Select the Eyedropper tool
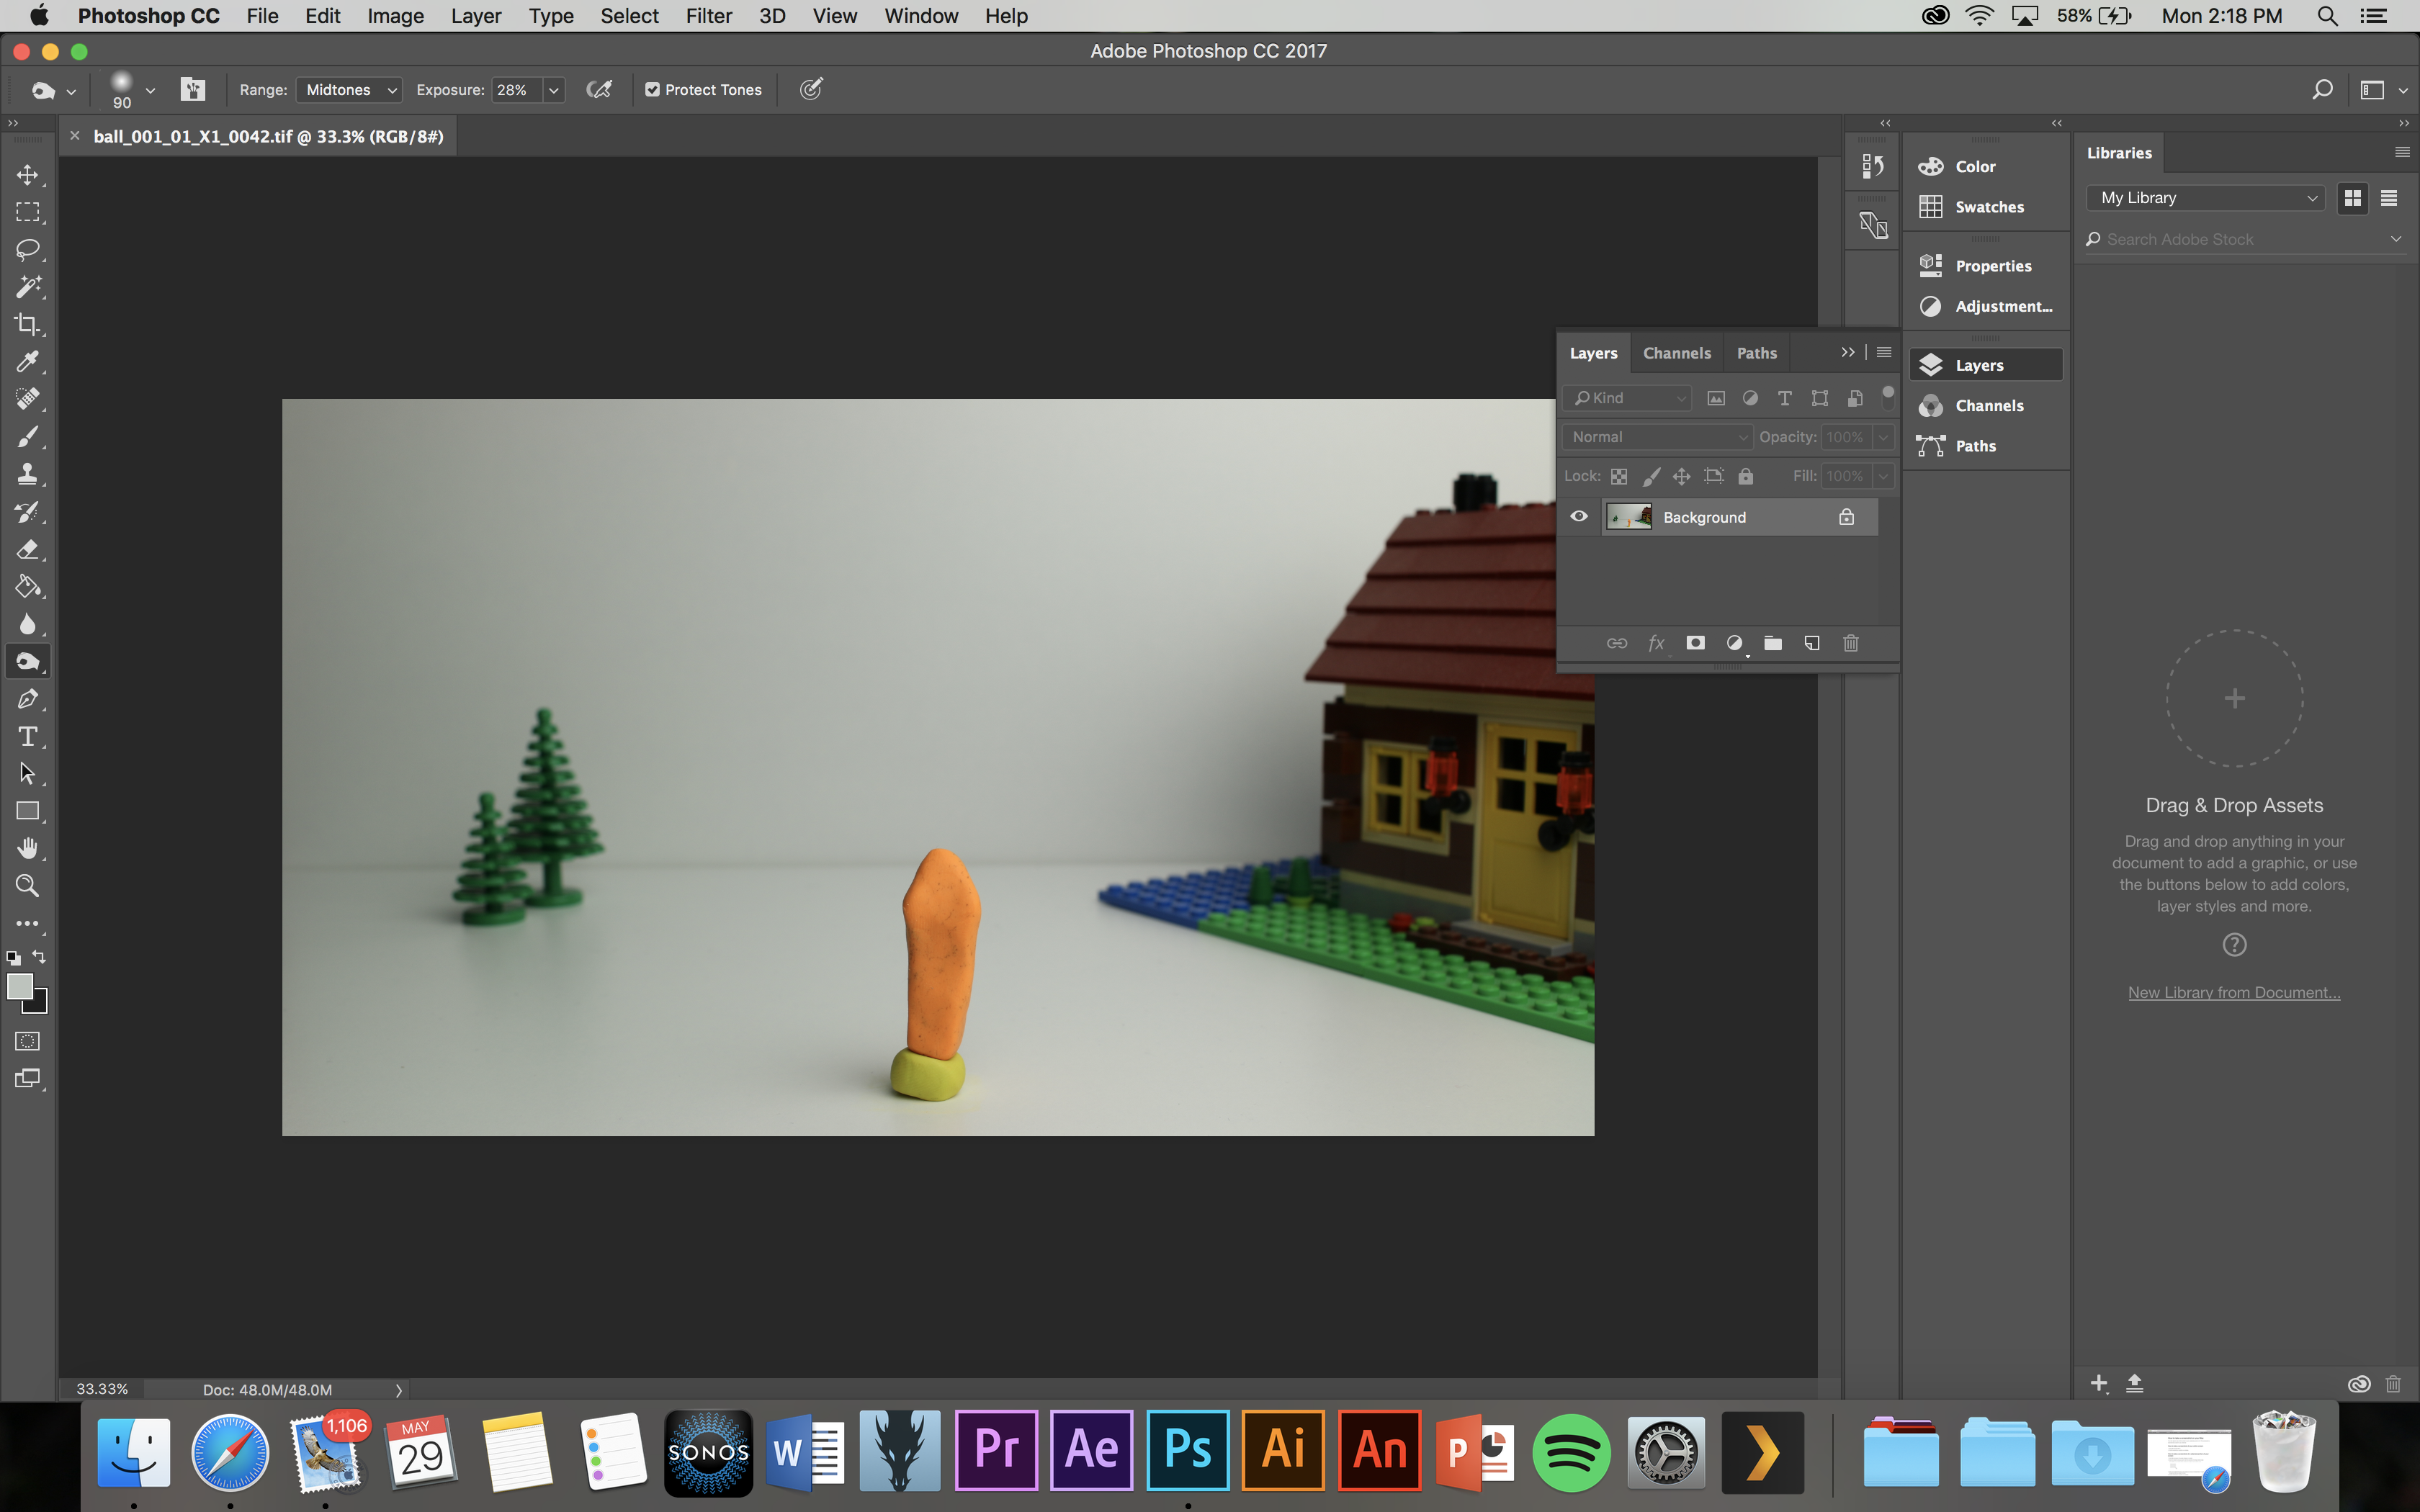This screenshot has height=1512, width=2420. click(27, 361)
